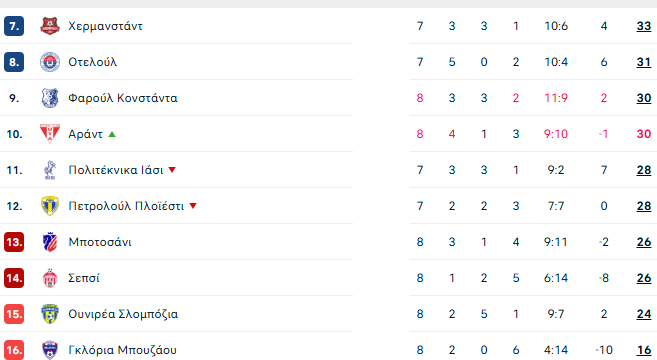Viewport: 657px width, 360px height.
Task: Open the Χερμανστάντ team name link
Action: point(105,26)
